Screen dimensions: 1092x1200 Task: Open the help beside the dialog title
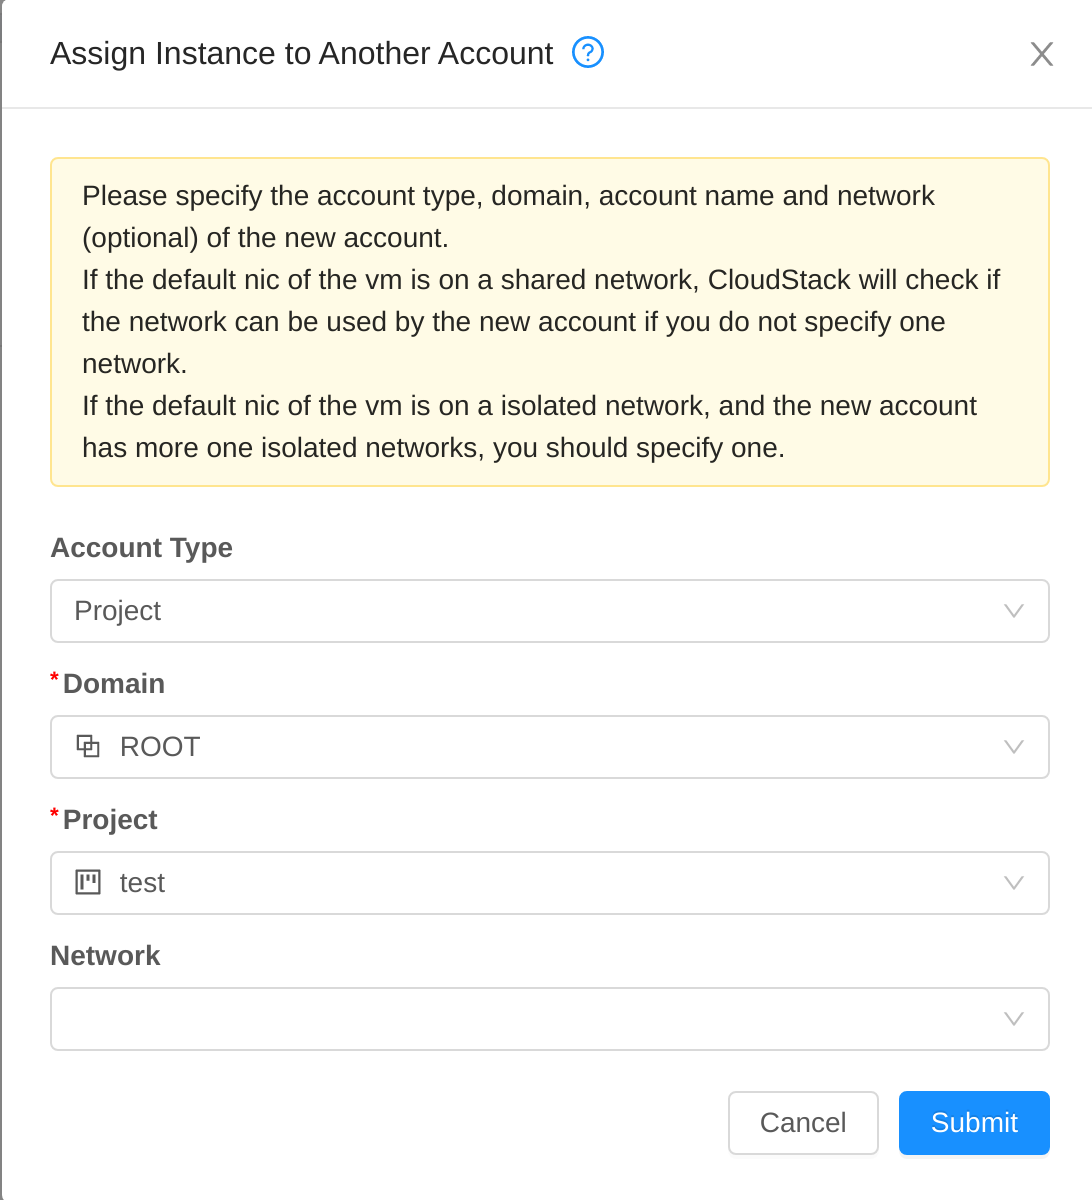(588, 53)
